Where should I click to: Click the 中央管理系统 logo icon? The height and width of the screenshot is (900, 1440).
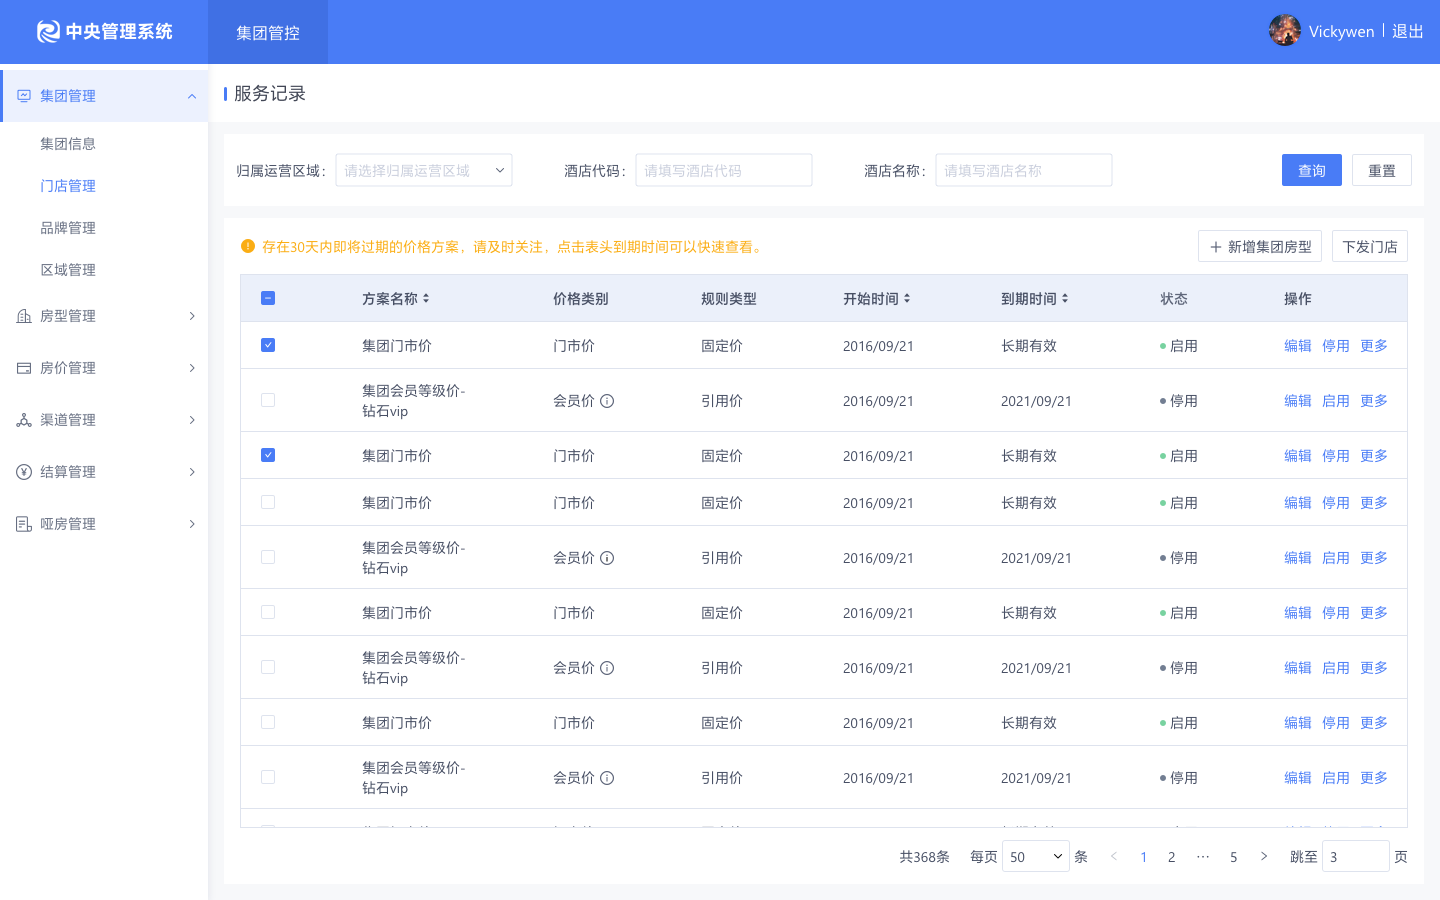pos(48,32)
